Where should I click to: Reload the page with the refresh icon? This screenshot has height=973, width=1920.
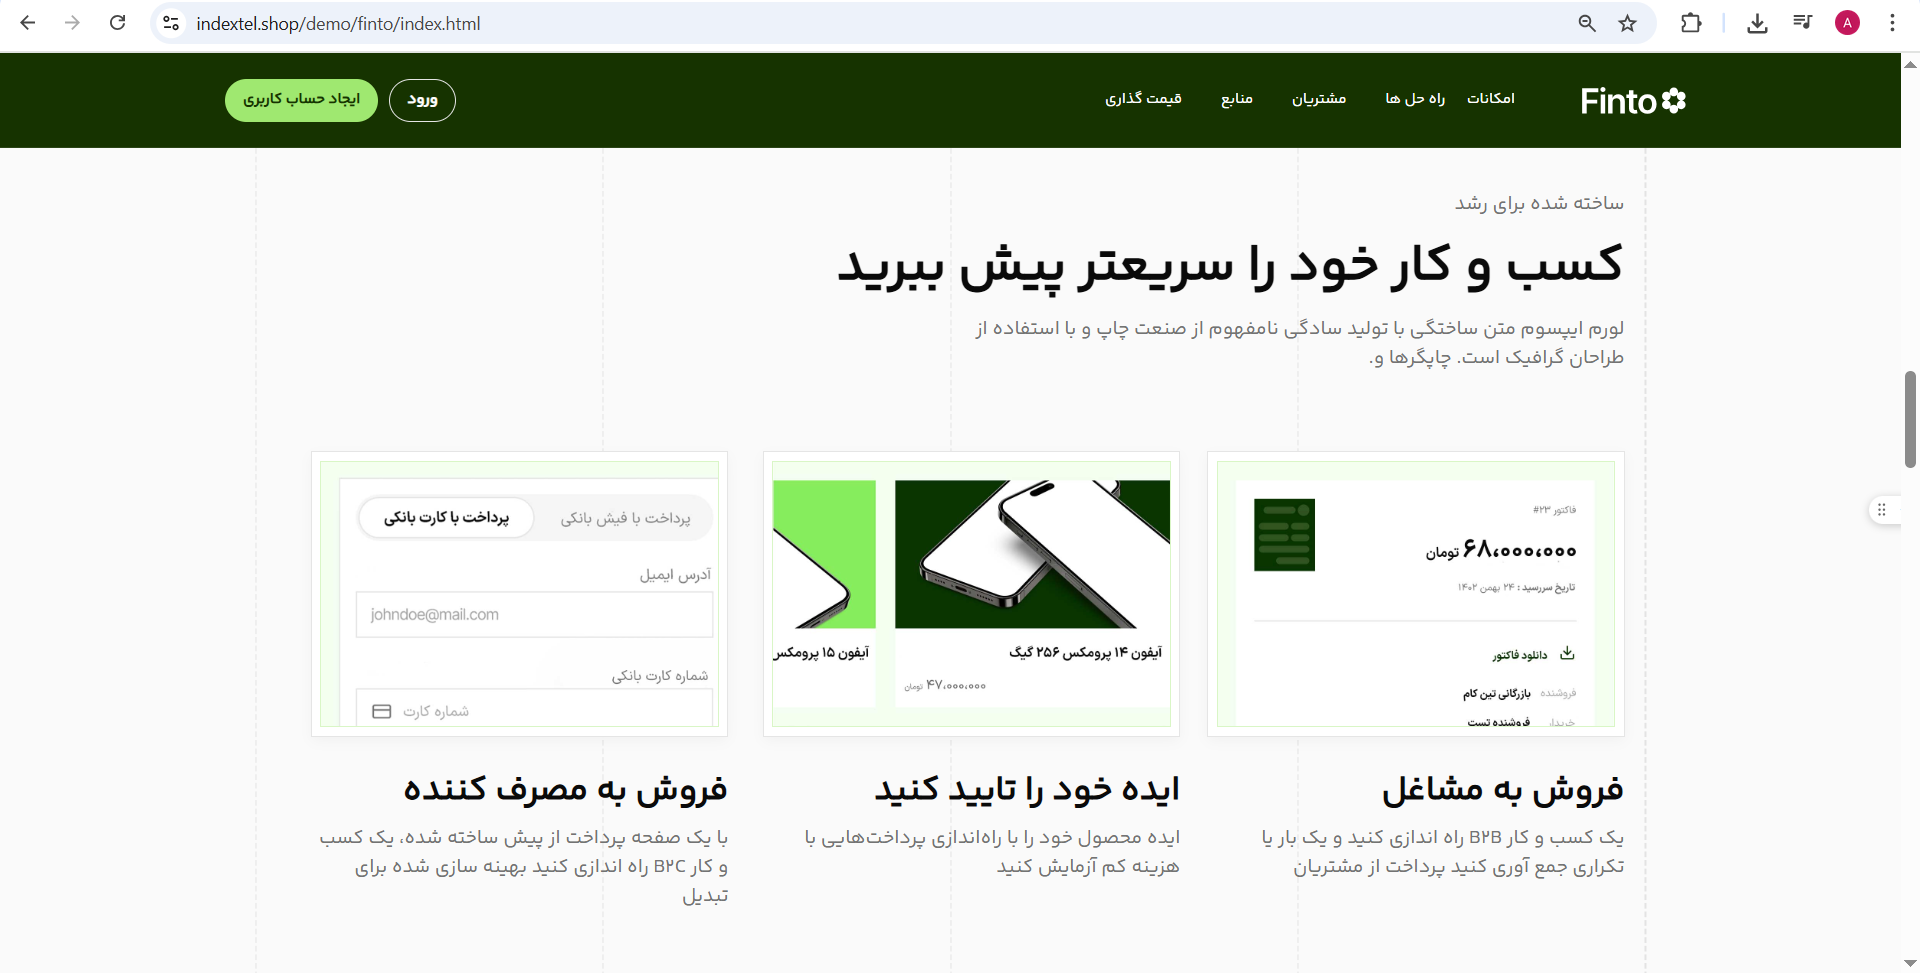pos(117,23)
